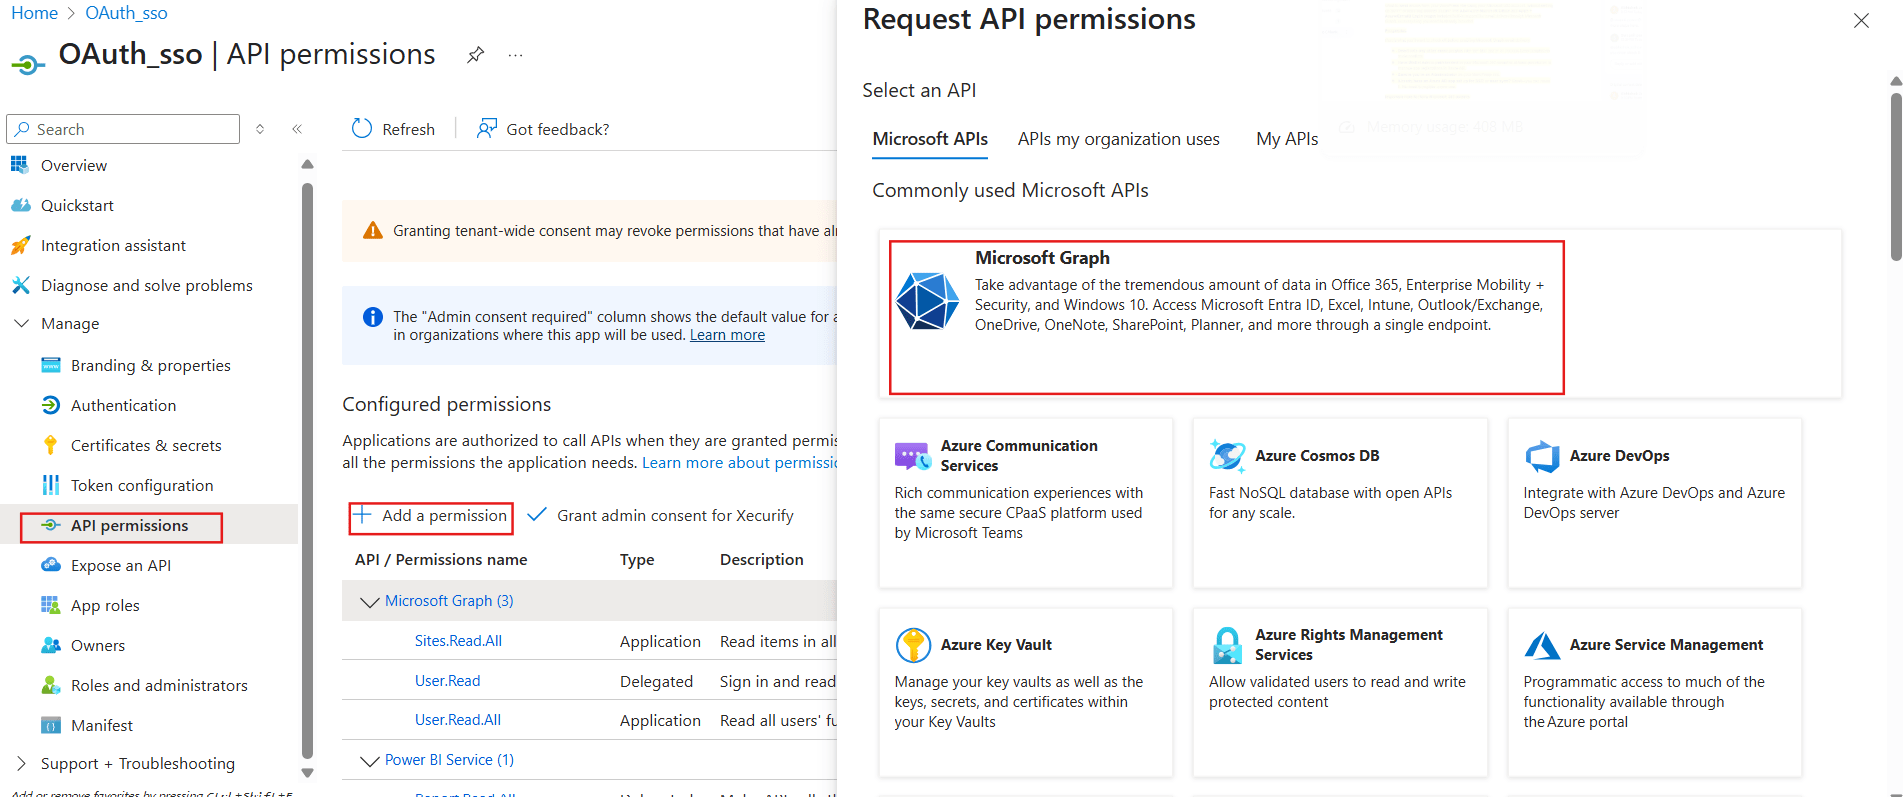Collapse the Power BI Service (1) group
This screenshot has width=1903, height=797.
pyautogui.click(x=369, y=760)
